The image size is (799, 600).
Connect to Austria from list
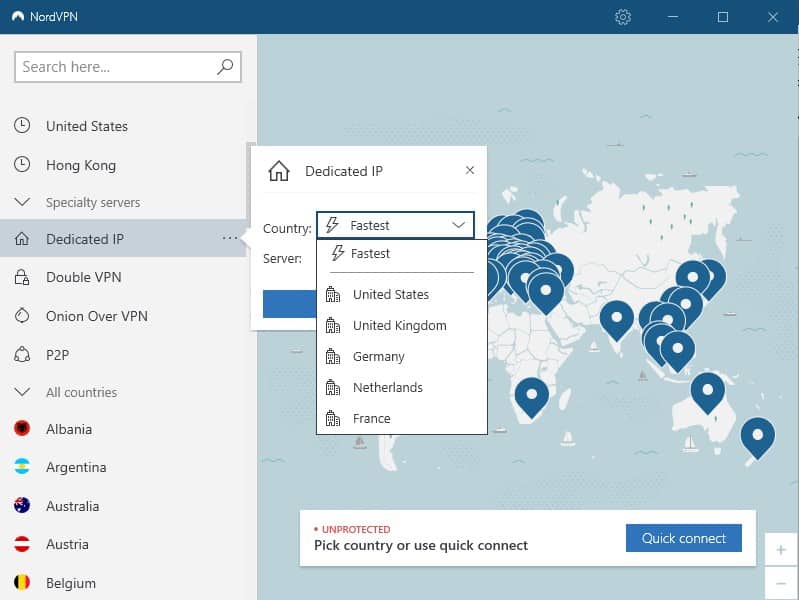click(123, 544)
